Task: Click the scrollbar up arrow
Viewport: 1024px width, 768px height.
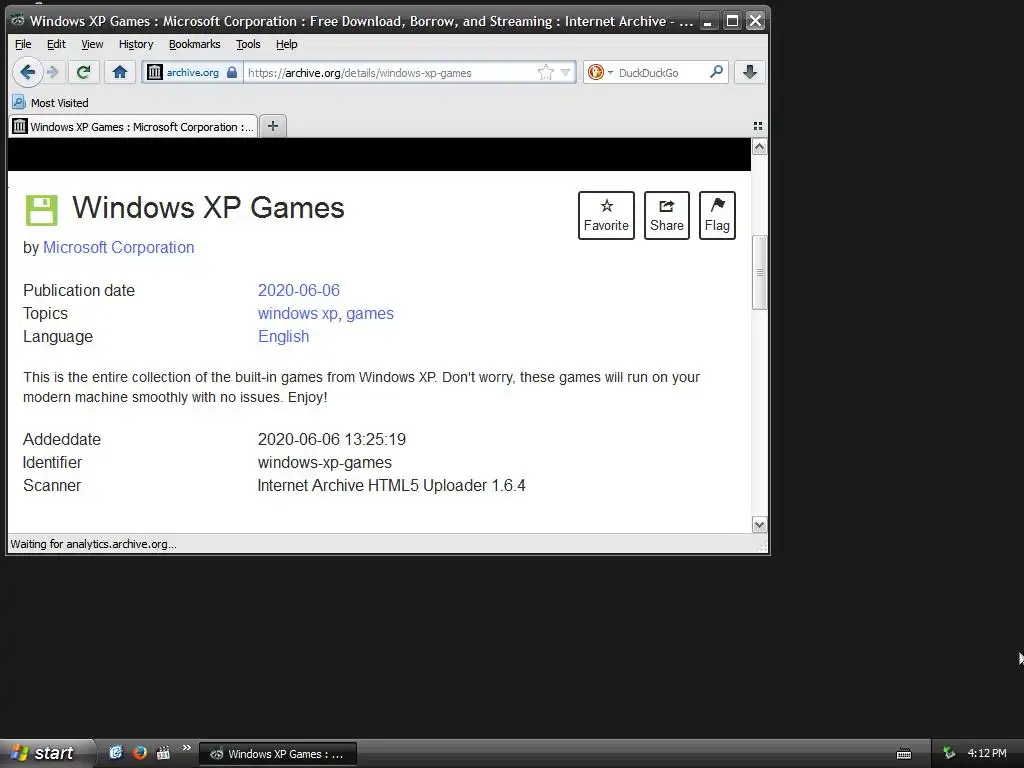Action: (x=759, y=147)
